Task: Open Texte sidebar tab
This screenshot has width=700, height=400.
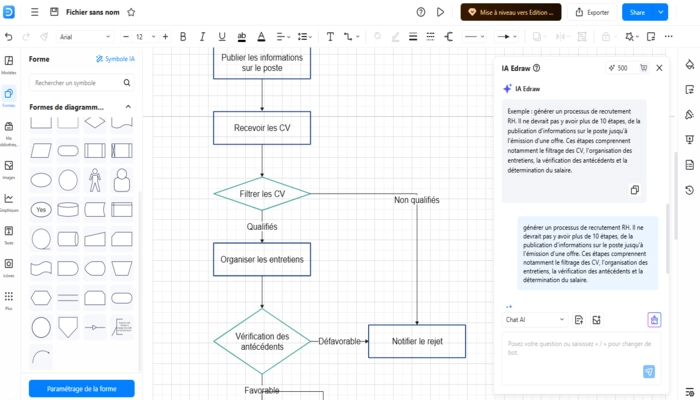Action: click(8, 235)
